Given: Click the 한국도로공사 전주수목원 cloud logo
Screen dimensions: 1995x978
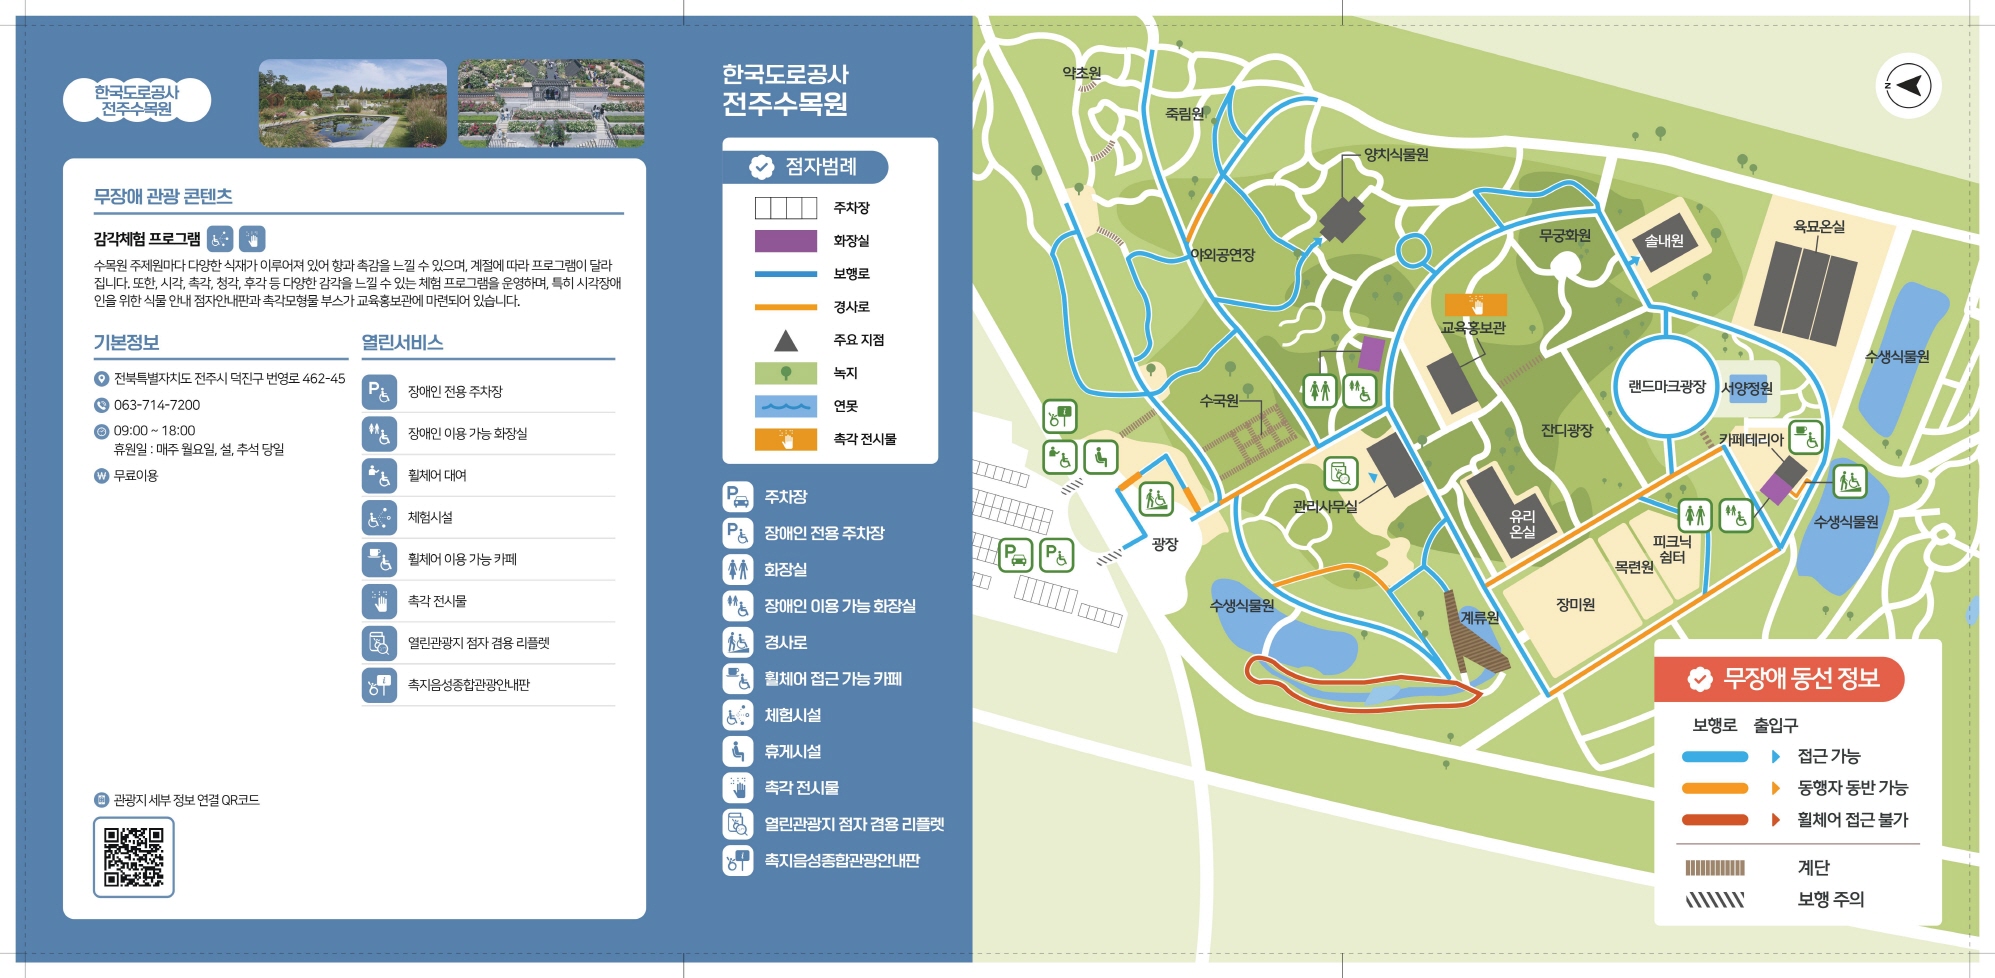Looking at the screenshot, I should 137,100.
